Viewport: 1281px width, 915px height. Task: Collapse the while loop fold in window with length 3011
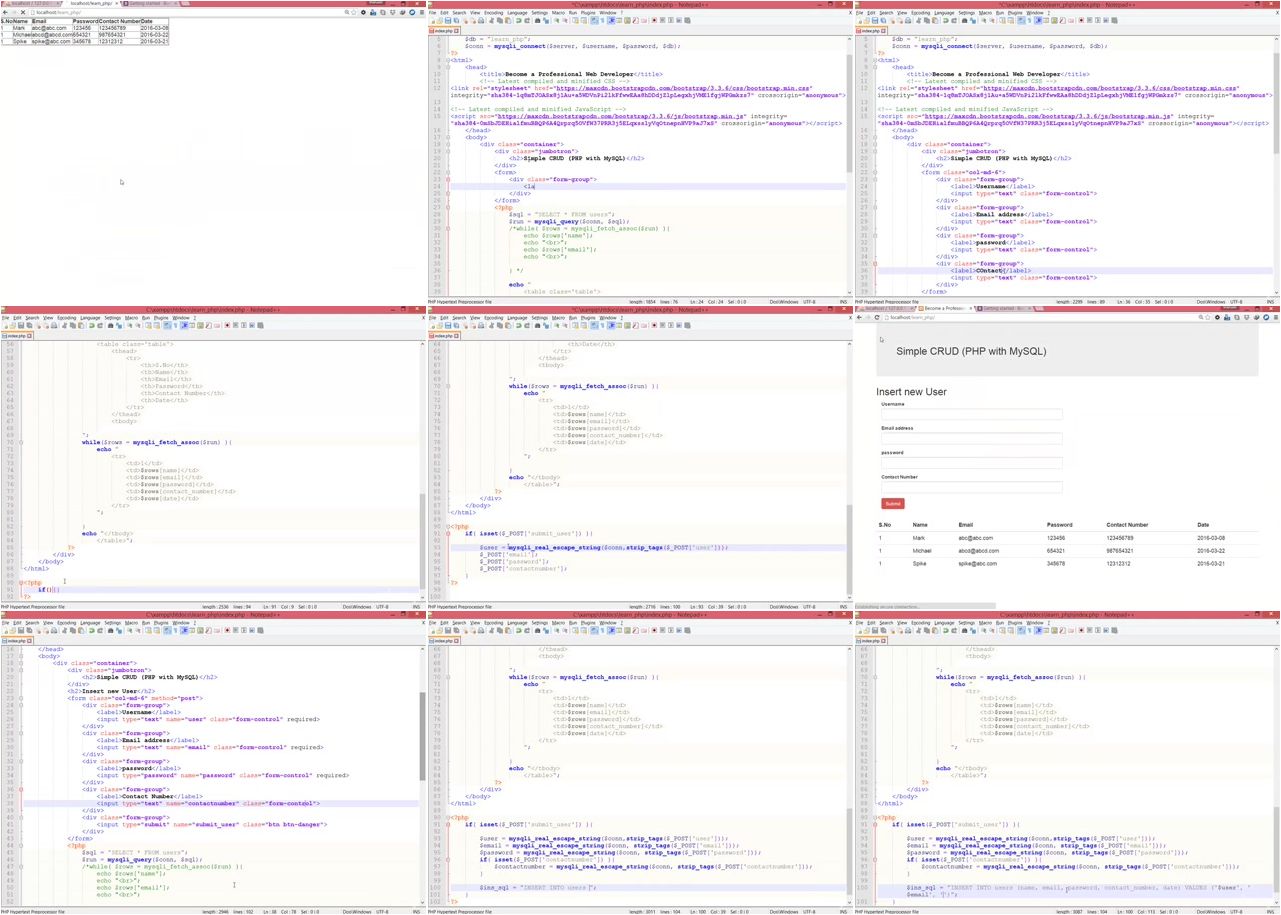tap(448, 677)
